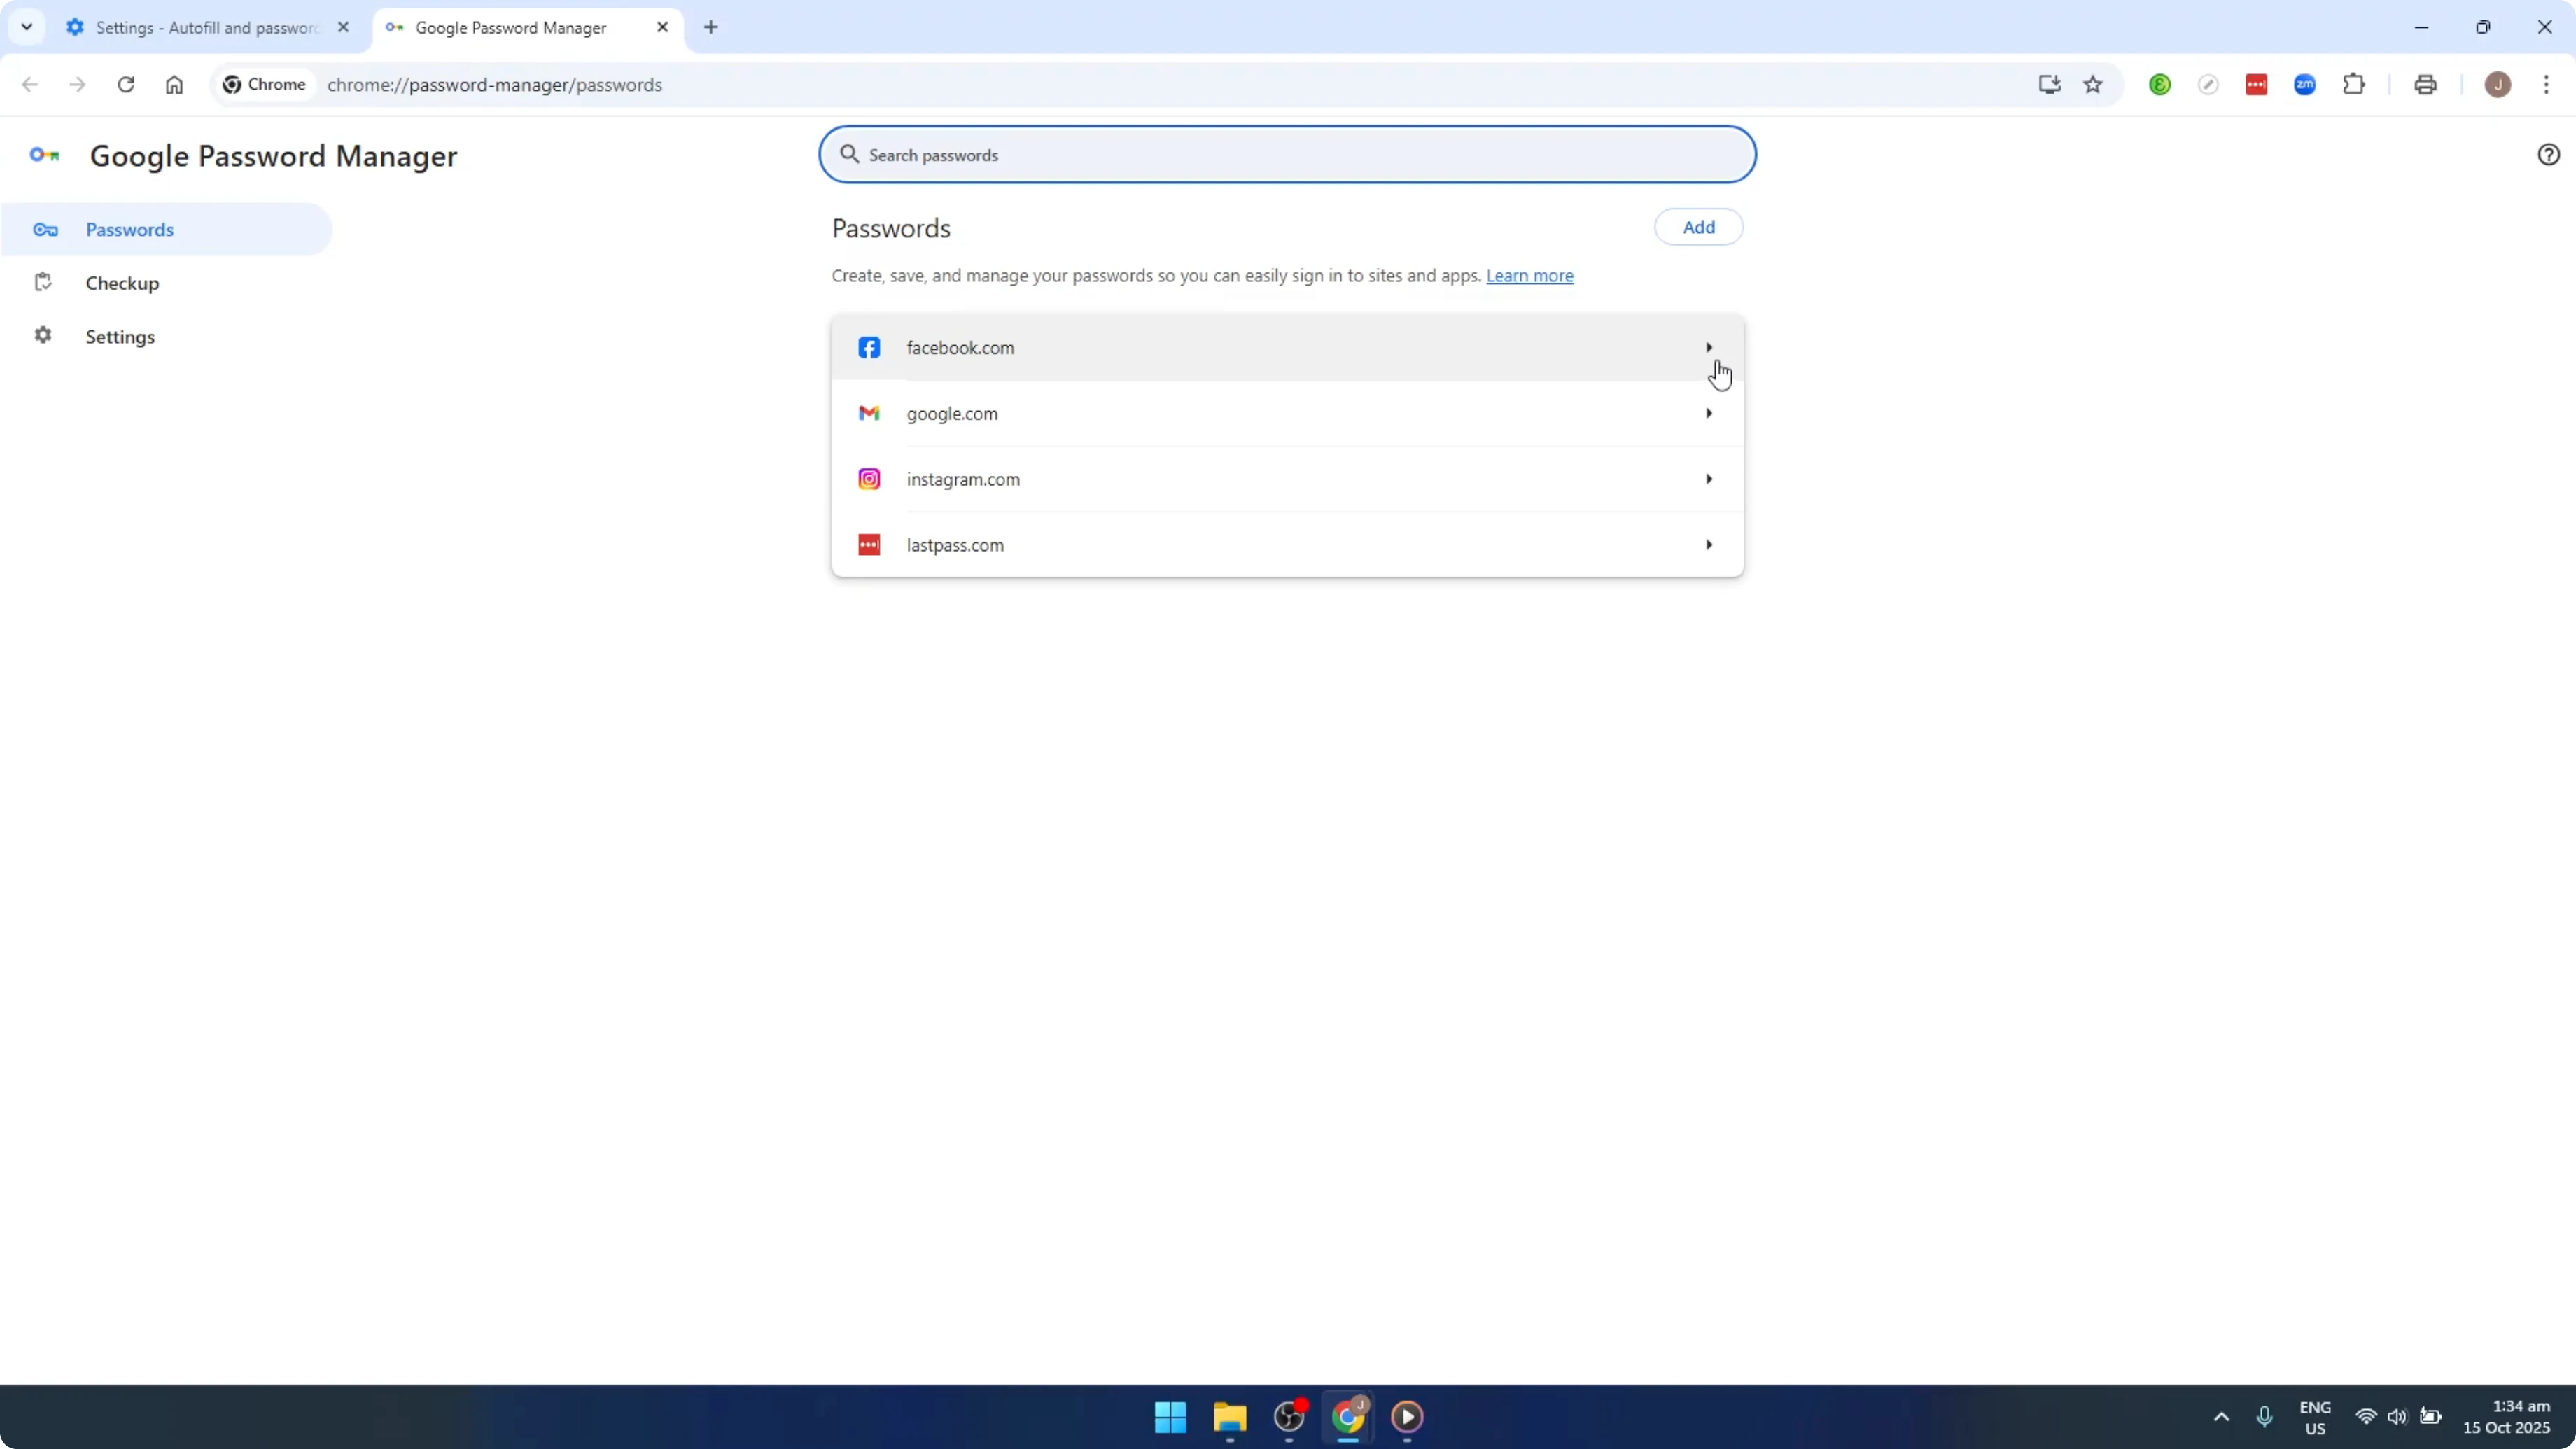Open the Extensions puzzle menu

pyautogui.click(x=2354, y=85)
